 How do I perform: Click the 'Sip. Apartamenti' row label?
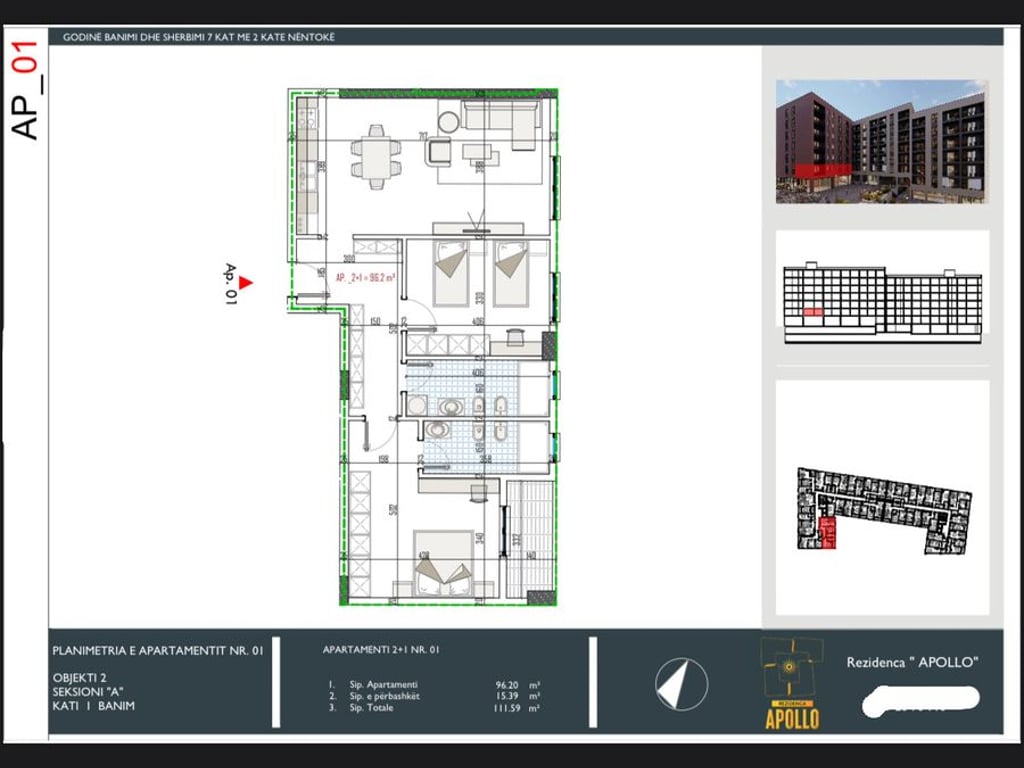pos(383,684)
